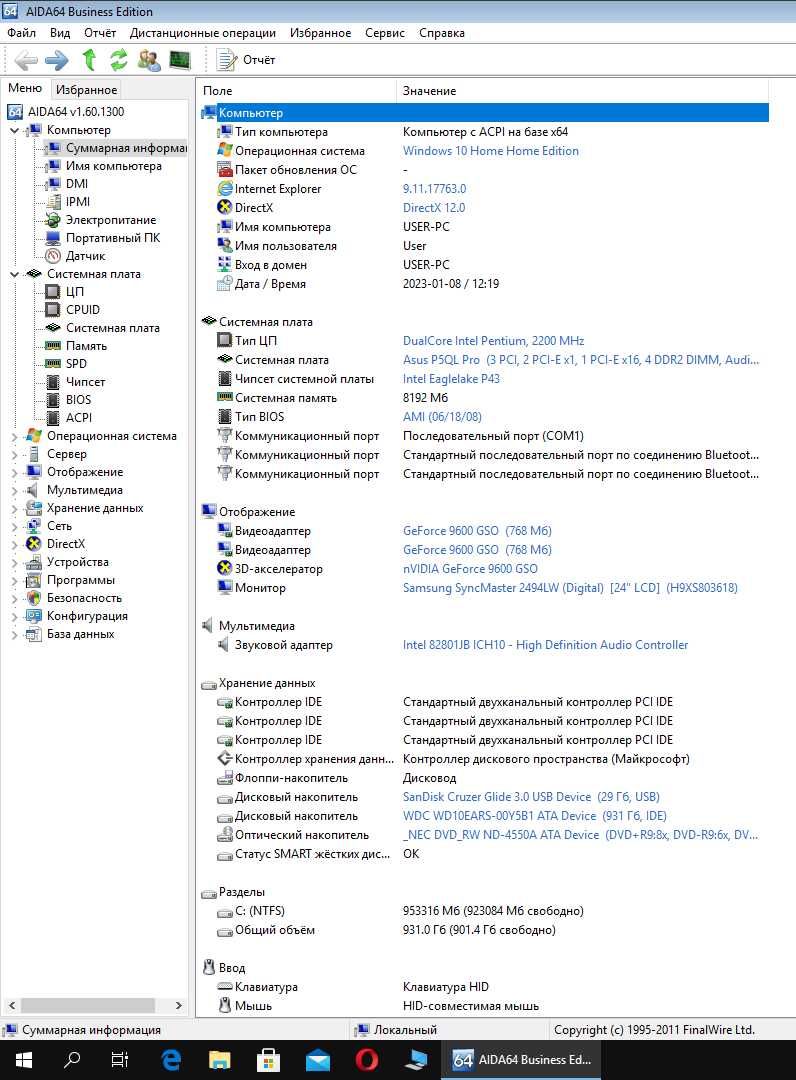Click the Программы icon in tree
796x1080 pixels.
[34, 580]
